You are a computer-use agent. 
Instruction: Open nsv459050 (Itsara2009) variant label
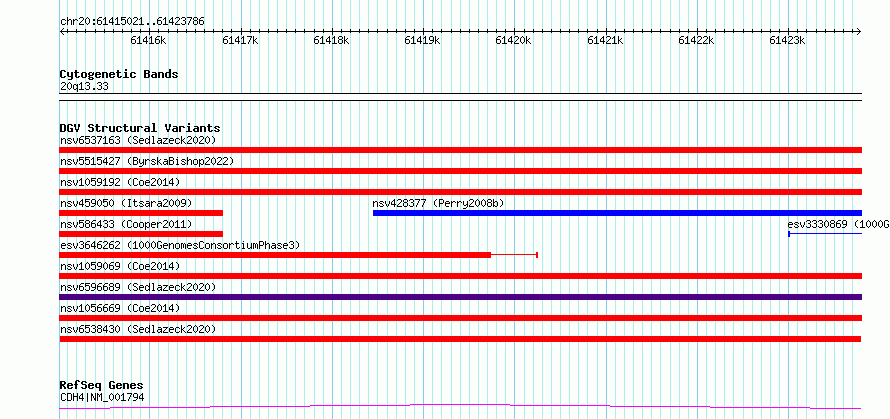tap(126, 203)
